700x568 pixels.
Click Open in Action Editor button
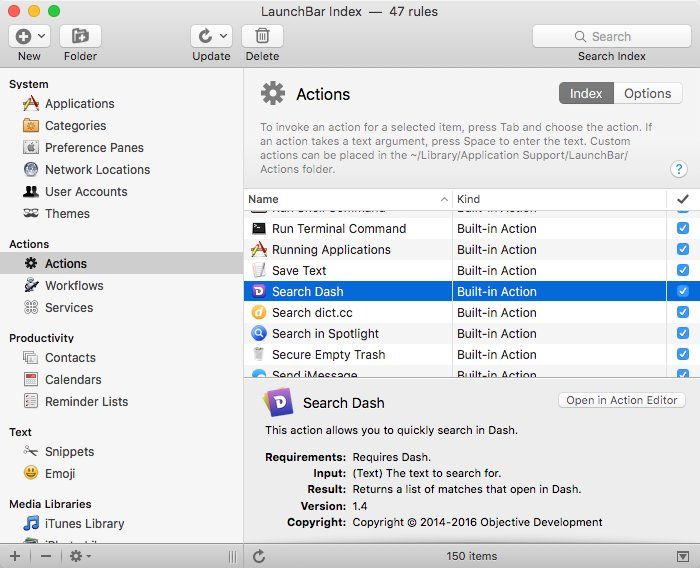pyautogui.click(x=621, y=400)
